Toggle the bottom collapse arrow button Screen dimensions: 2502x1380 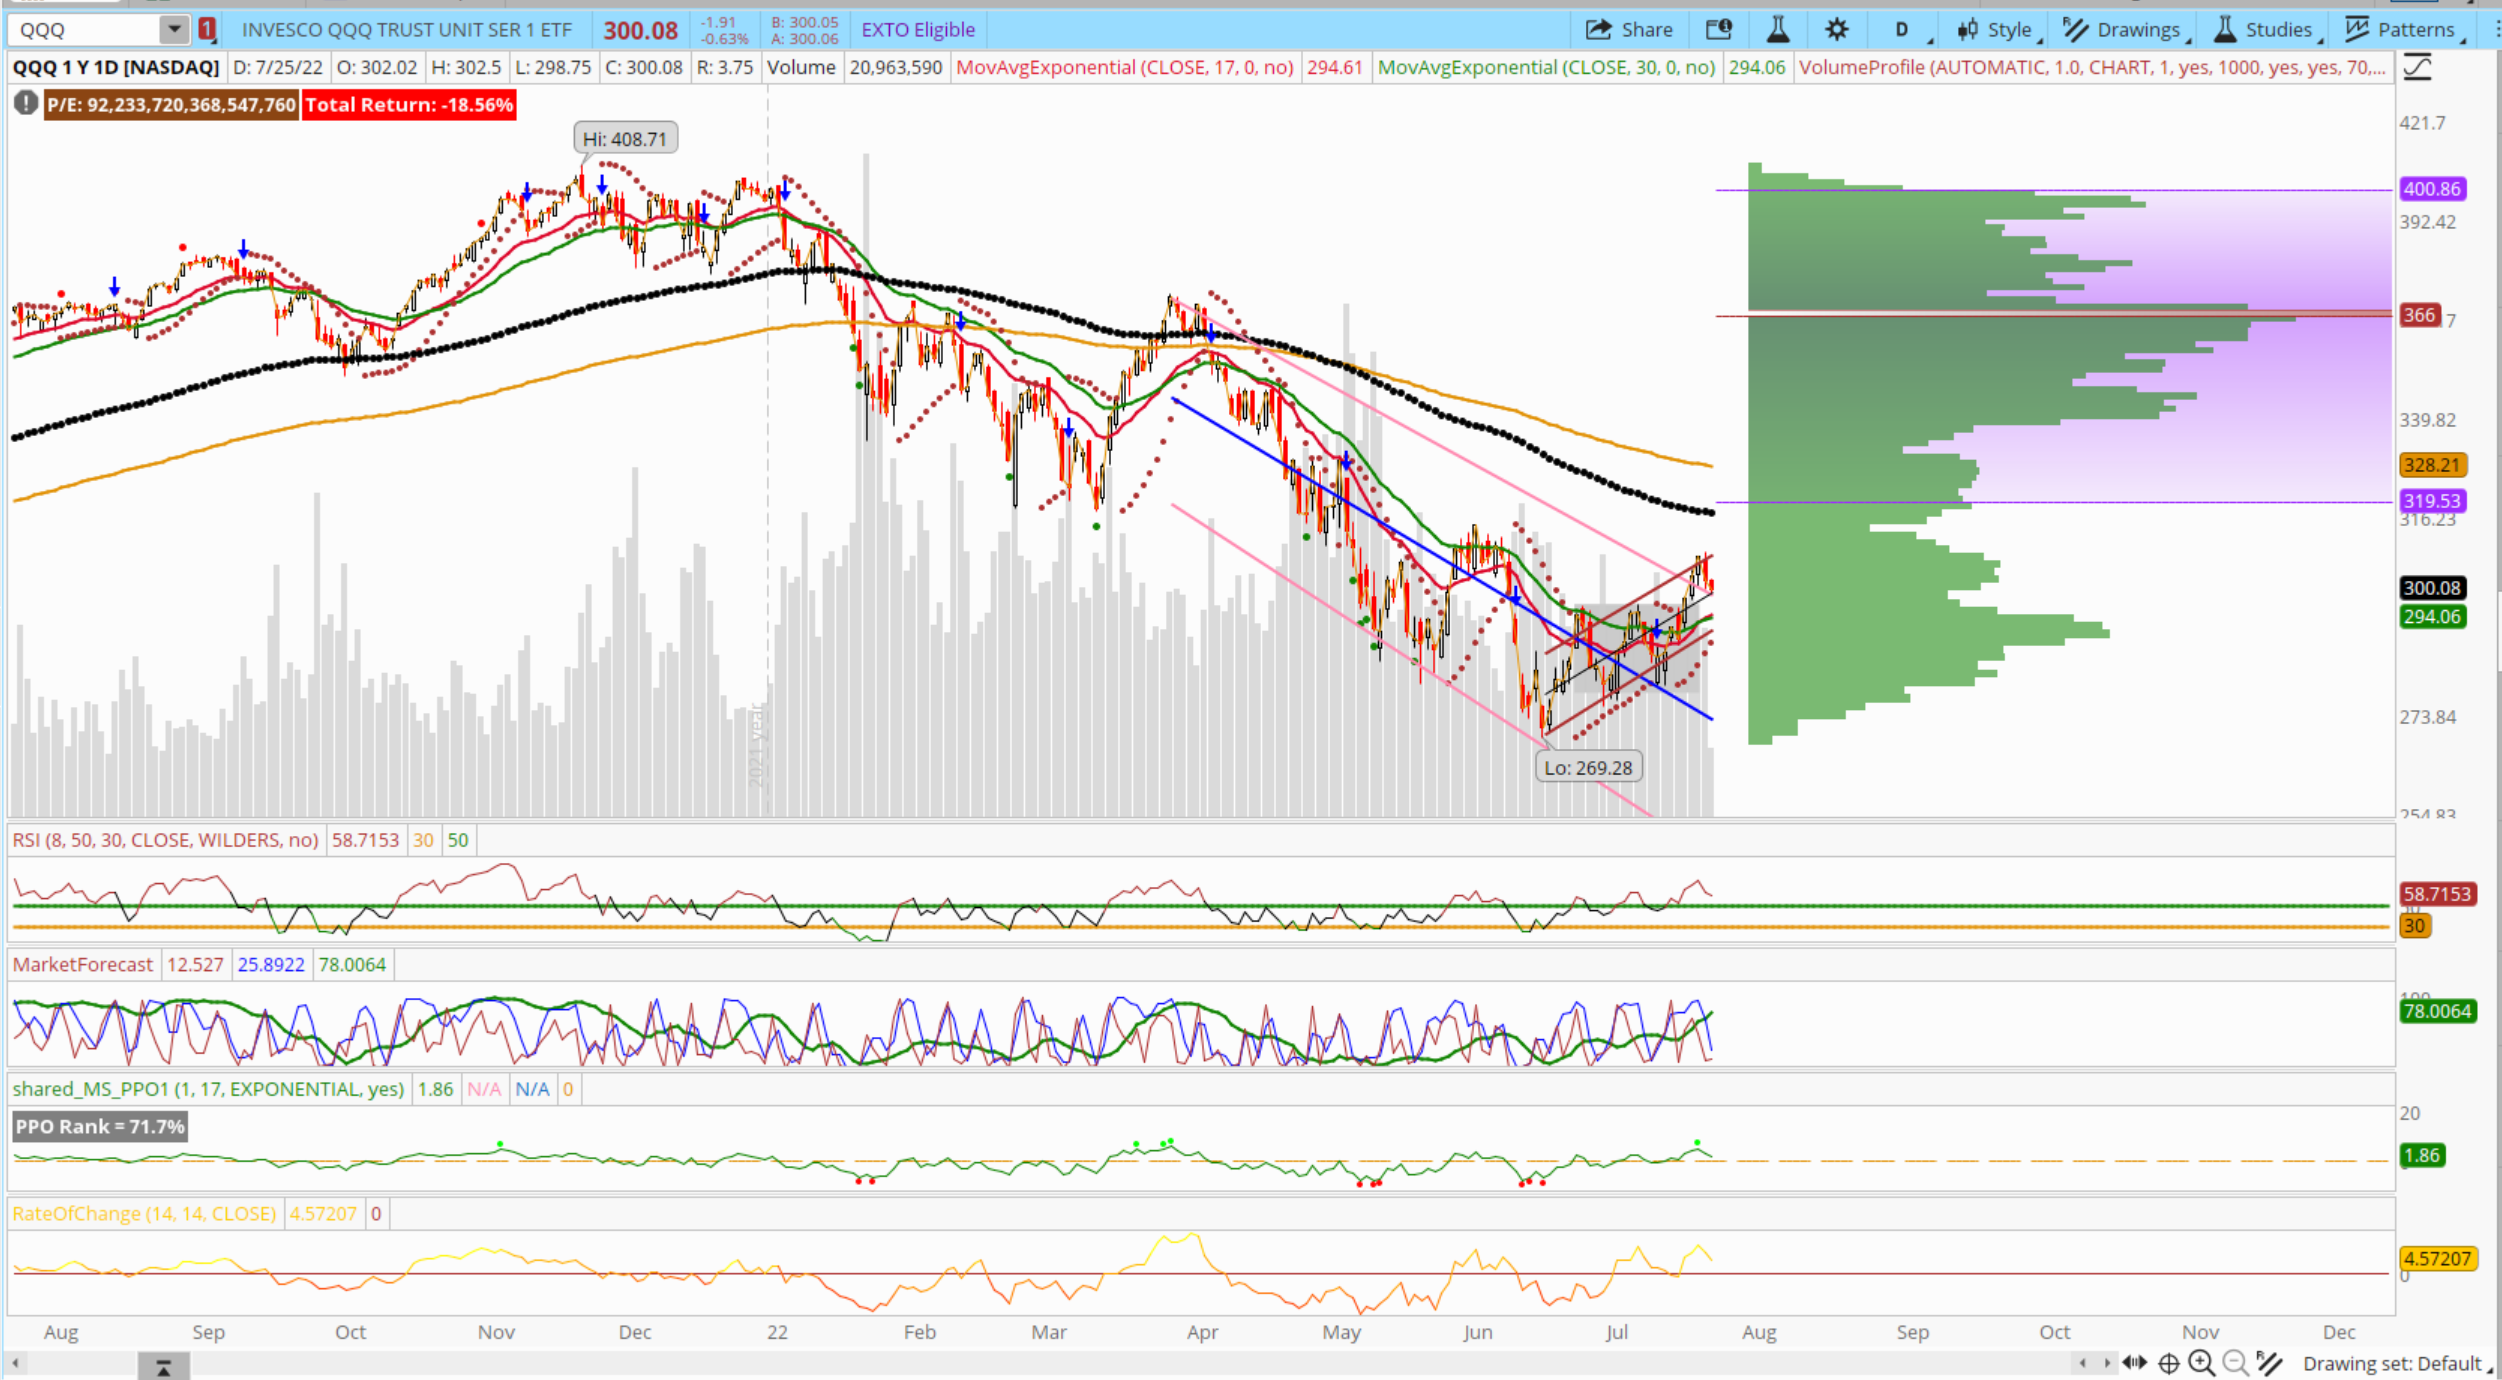click(163, 1366)
